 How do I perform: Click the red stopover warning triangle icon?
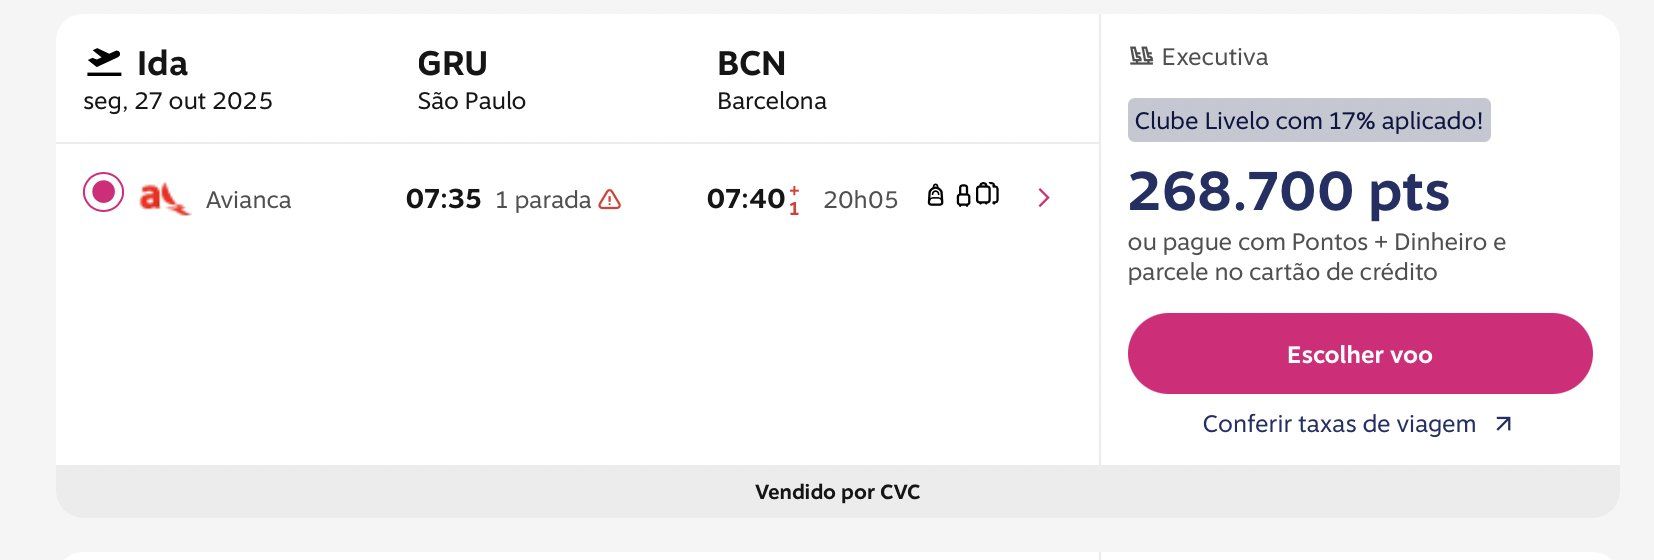point(610,200)
